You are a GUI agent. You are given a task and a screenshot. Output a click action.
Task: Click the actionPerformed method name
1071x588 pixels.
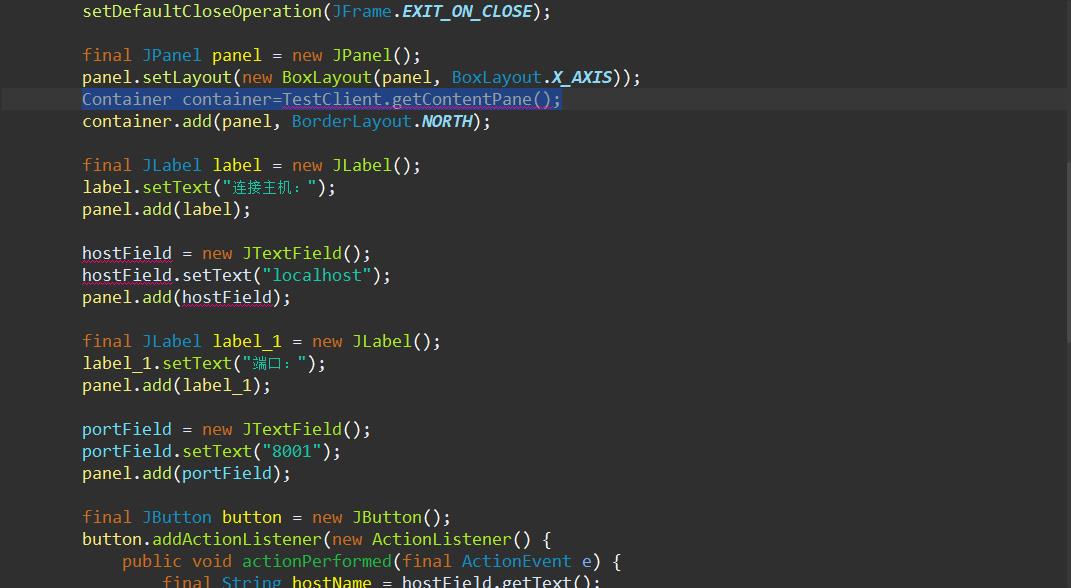(x=317, y=561)
